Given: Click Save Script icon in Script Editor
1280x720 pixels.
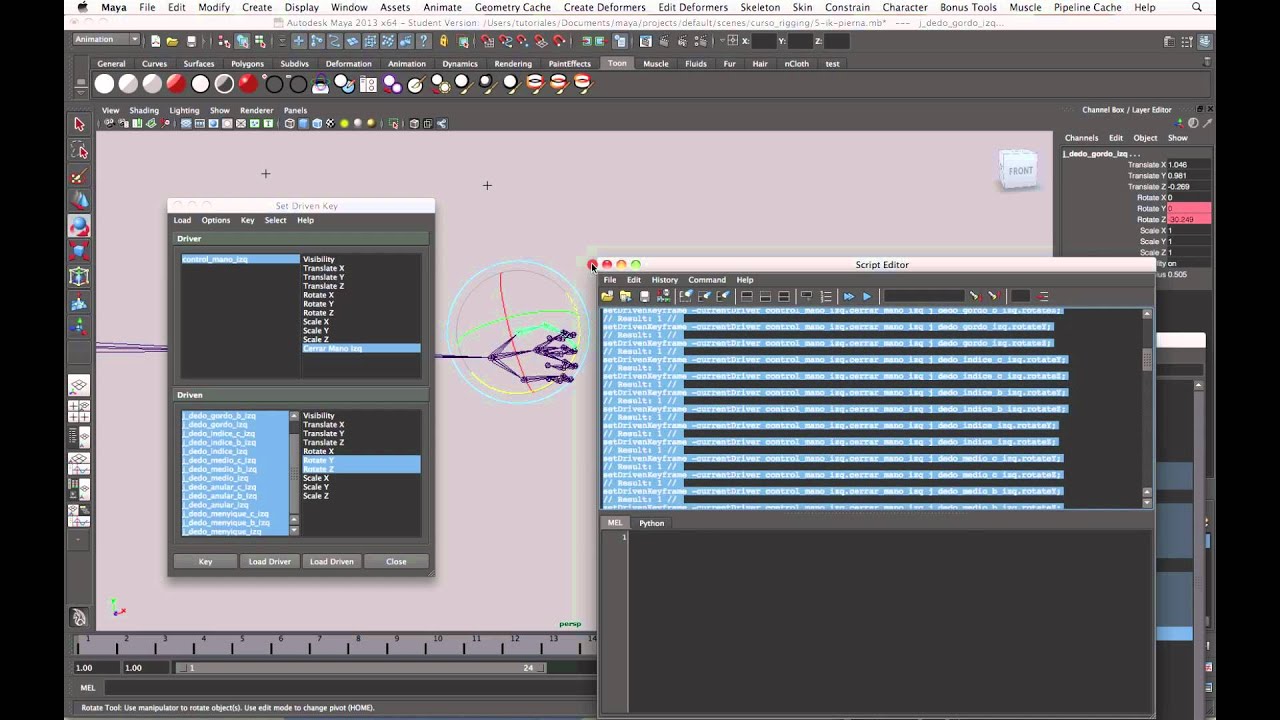Looking at the screenshot, I should tap(645, 296).
